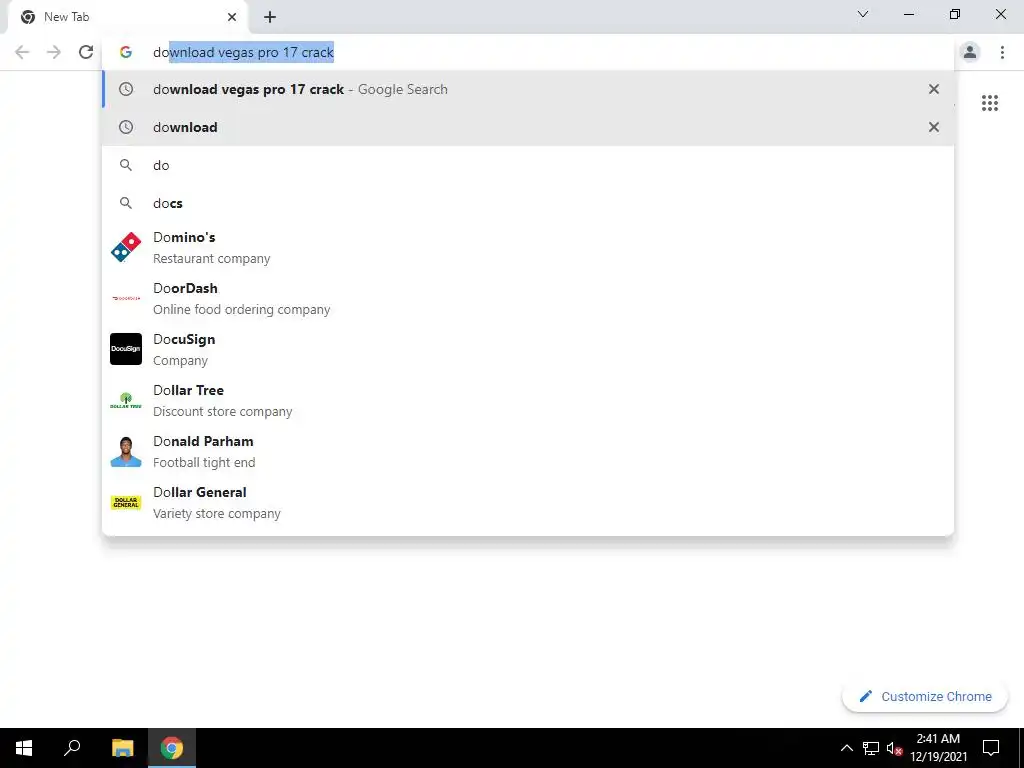The image size is (1024, 768).
Task: Select the Donald Parham suggestion
Action: [528, 451]
